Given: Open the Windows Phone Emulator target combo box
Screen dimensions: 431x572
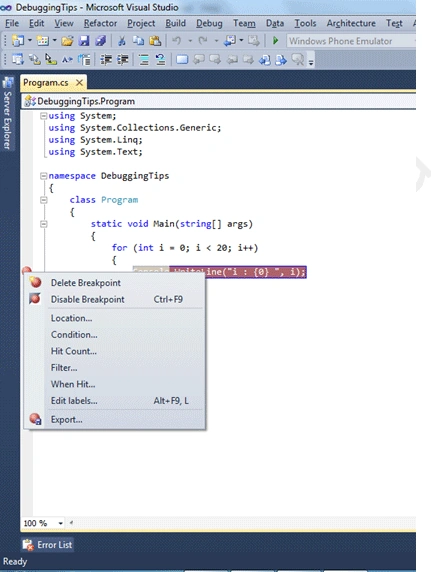Looking at the screenshot, I should pyautogui.click(x=351, y=41).
